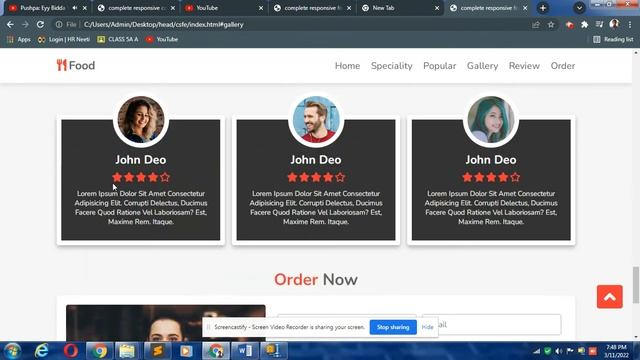
Task: Open the CLASS 5A A bookmark
Action: point(118,39)
